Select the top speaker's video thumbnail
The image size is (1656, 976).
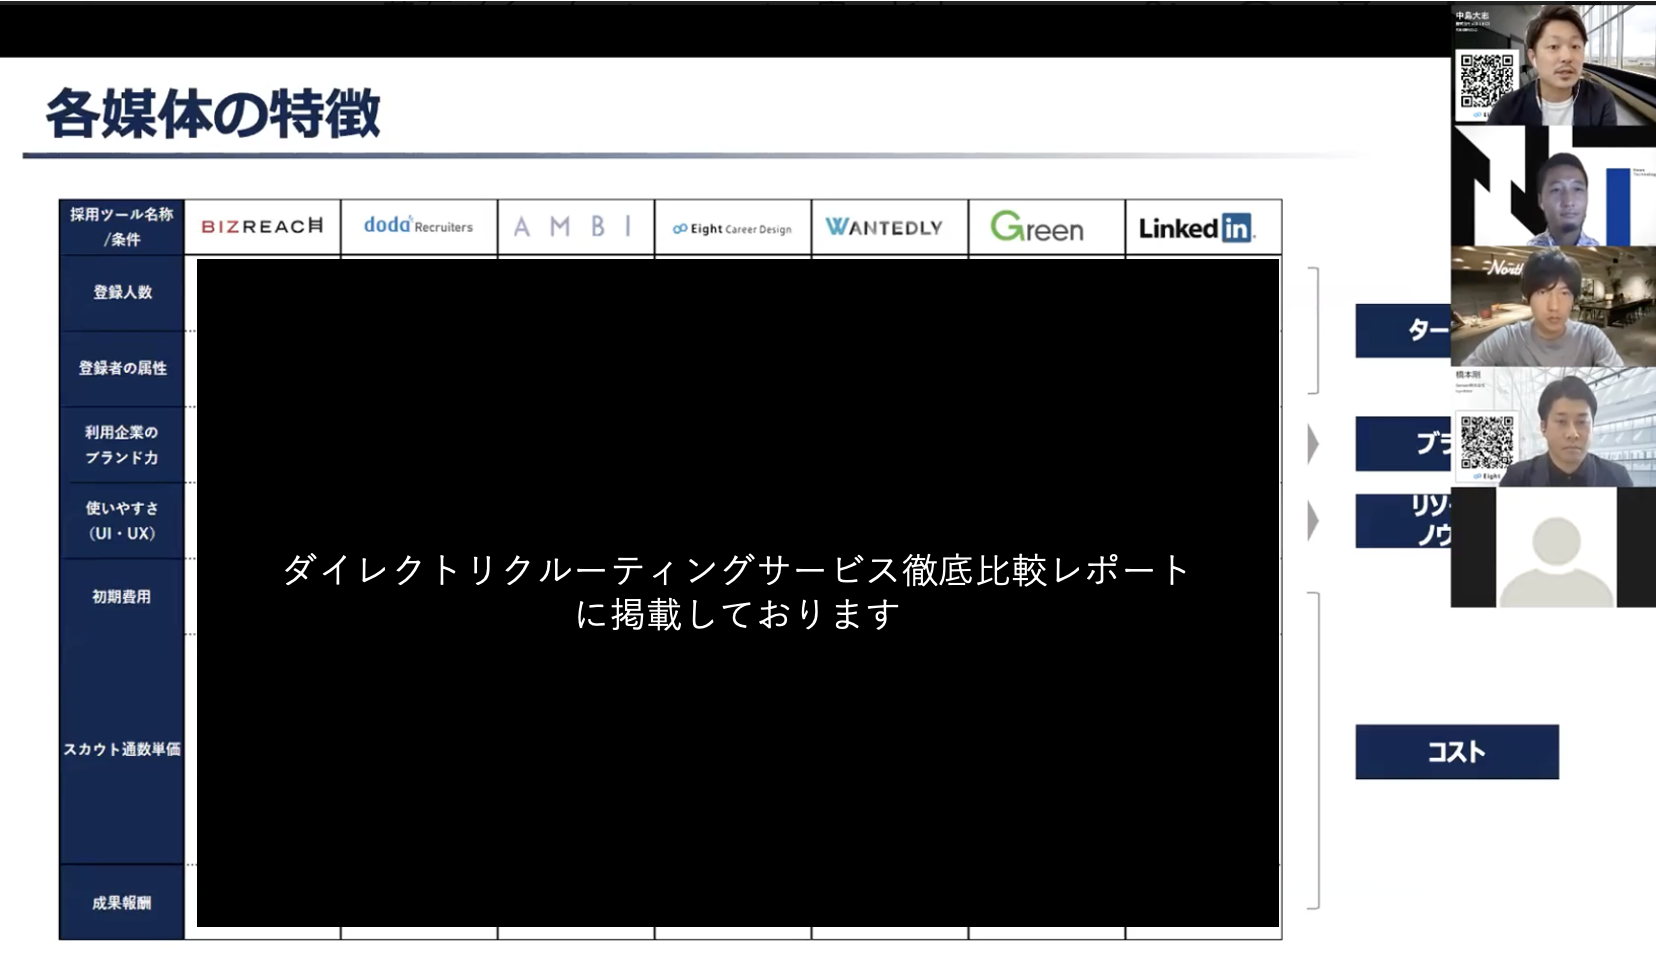[x=1553, y=65]
